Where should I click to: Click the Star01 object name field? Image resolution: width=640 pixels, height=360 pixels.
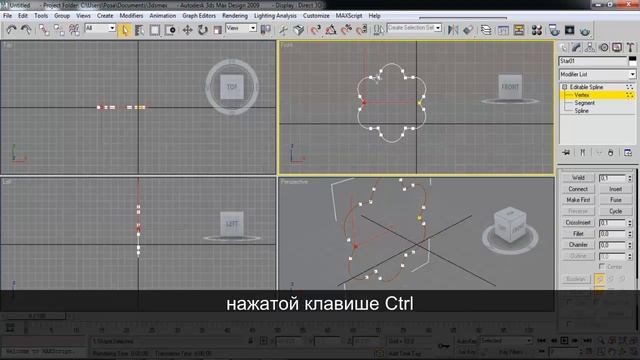593,61
